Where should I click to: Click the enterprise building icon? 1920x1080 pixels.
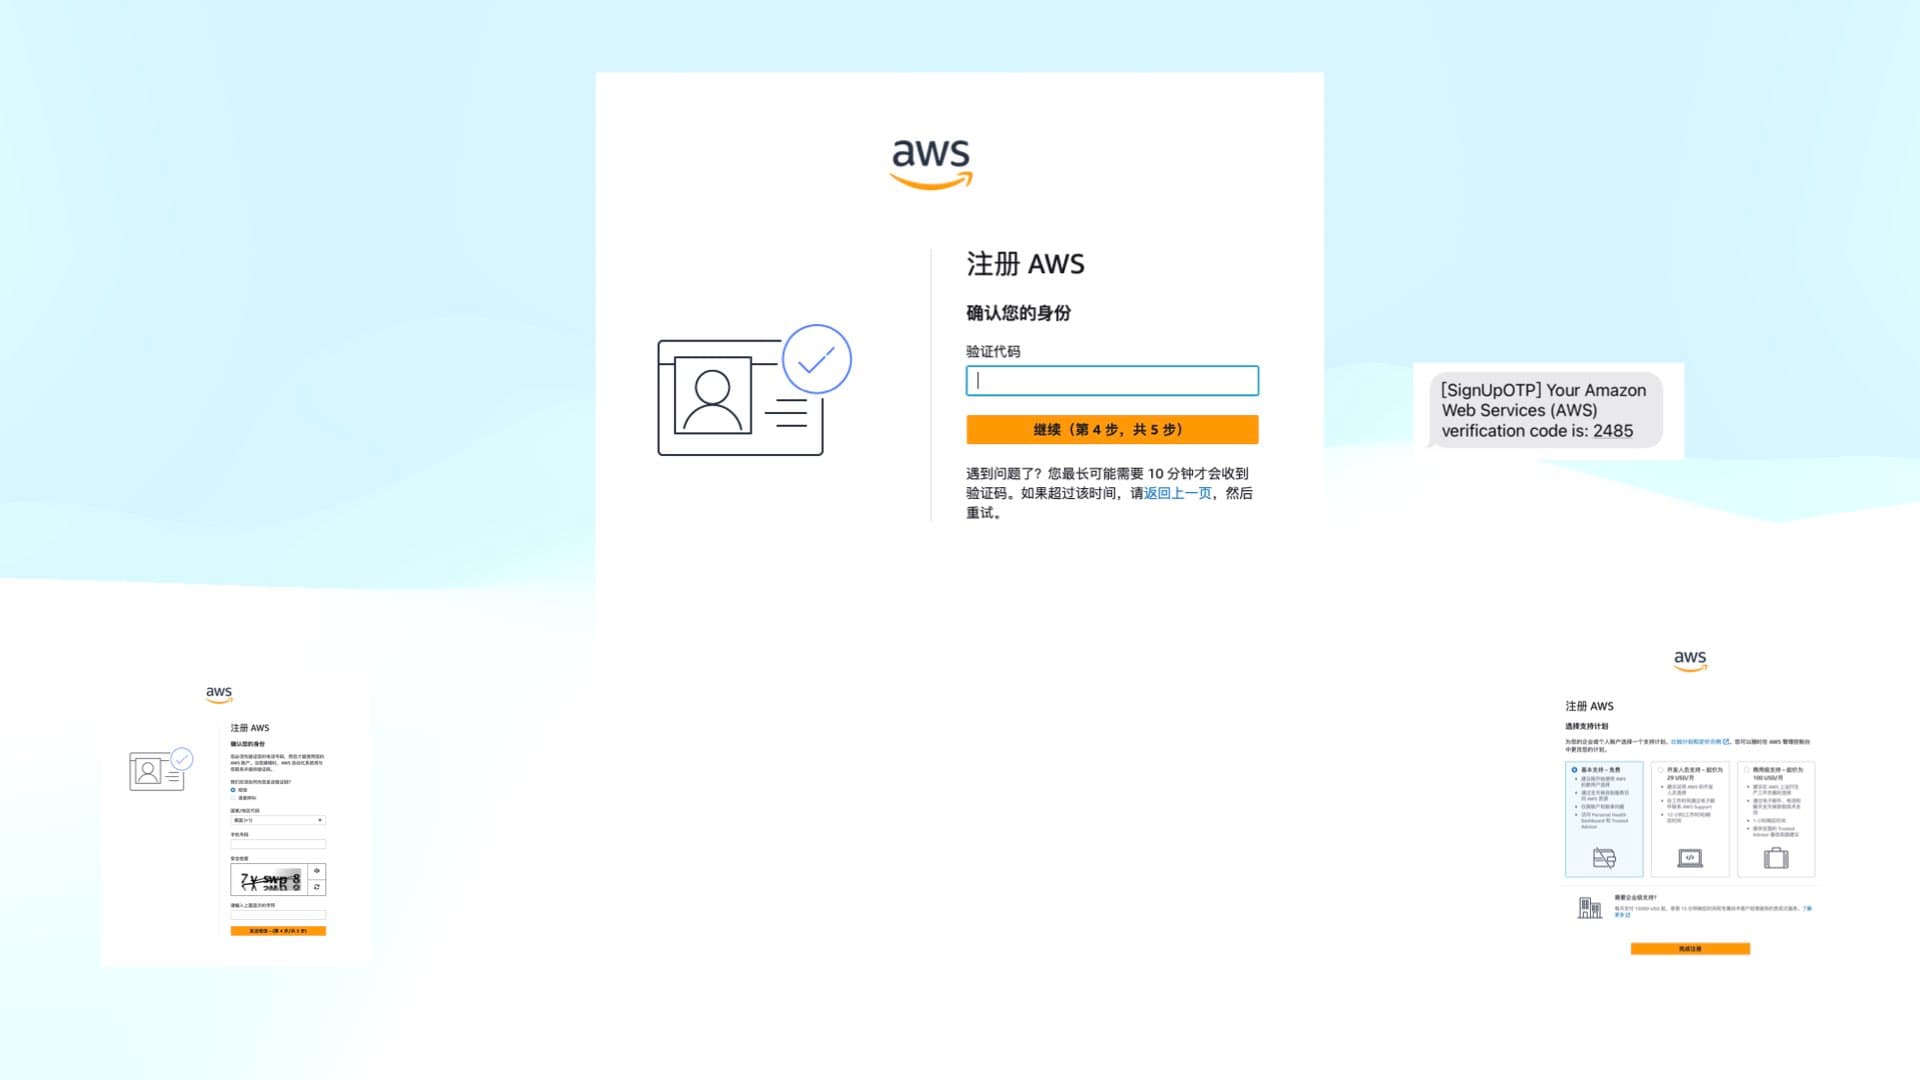point(1589,908)
